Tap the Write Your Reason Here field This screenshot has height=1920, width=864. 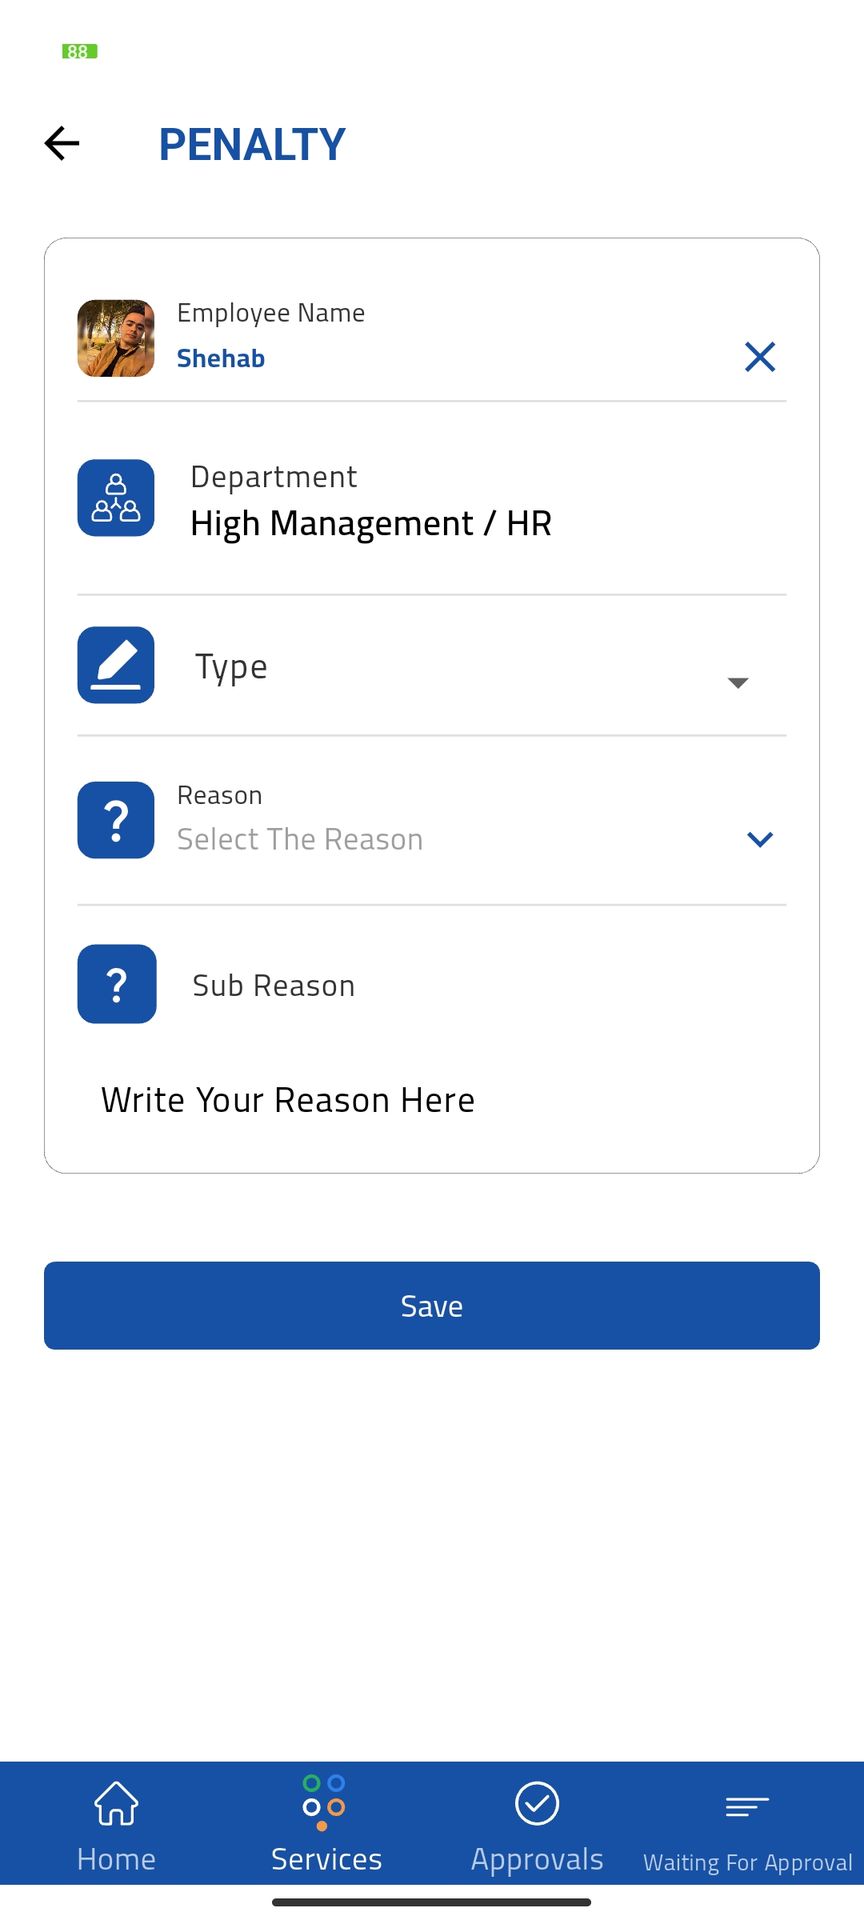[288, 1100]
